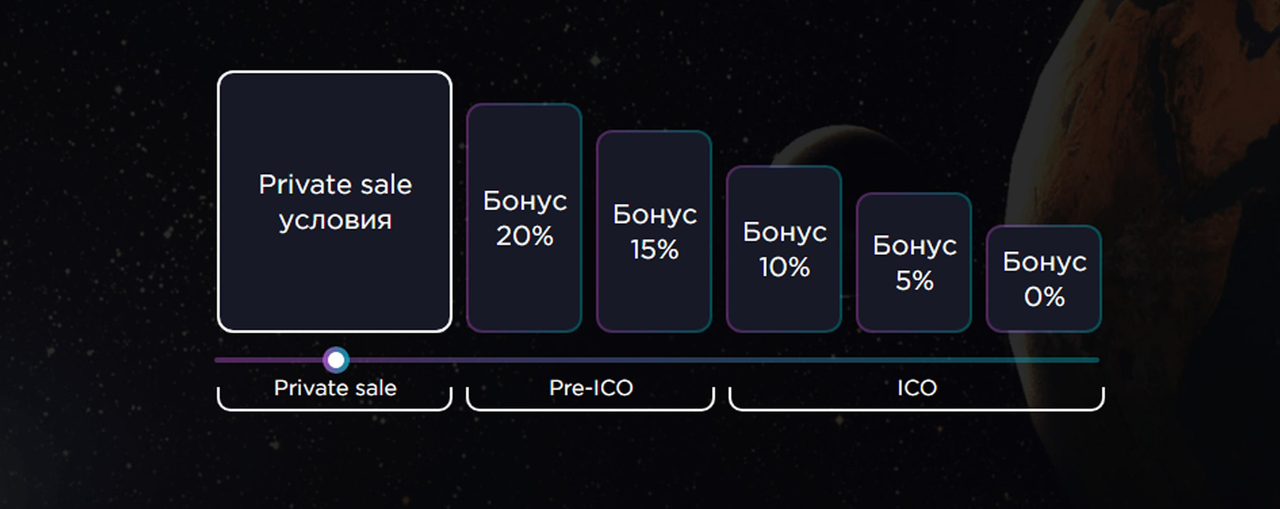
Task: Click the round timeline slider handle
Action: (x=337, y=360)
